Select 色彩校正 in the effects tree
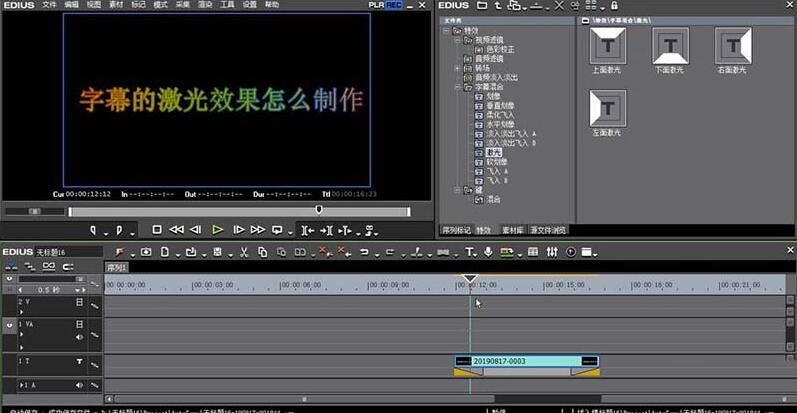The width and height of the screenshot is (797, 413). [500, 49]
